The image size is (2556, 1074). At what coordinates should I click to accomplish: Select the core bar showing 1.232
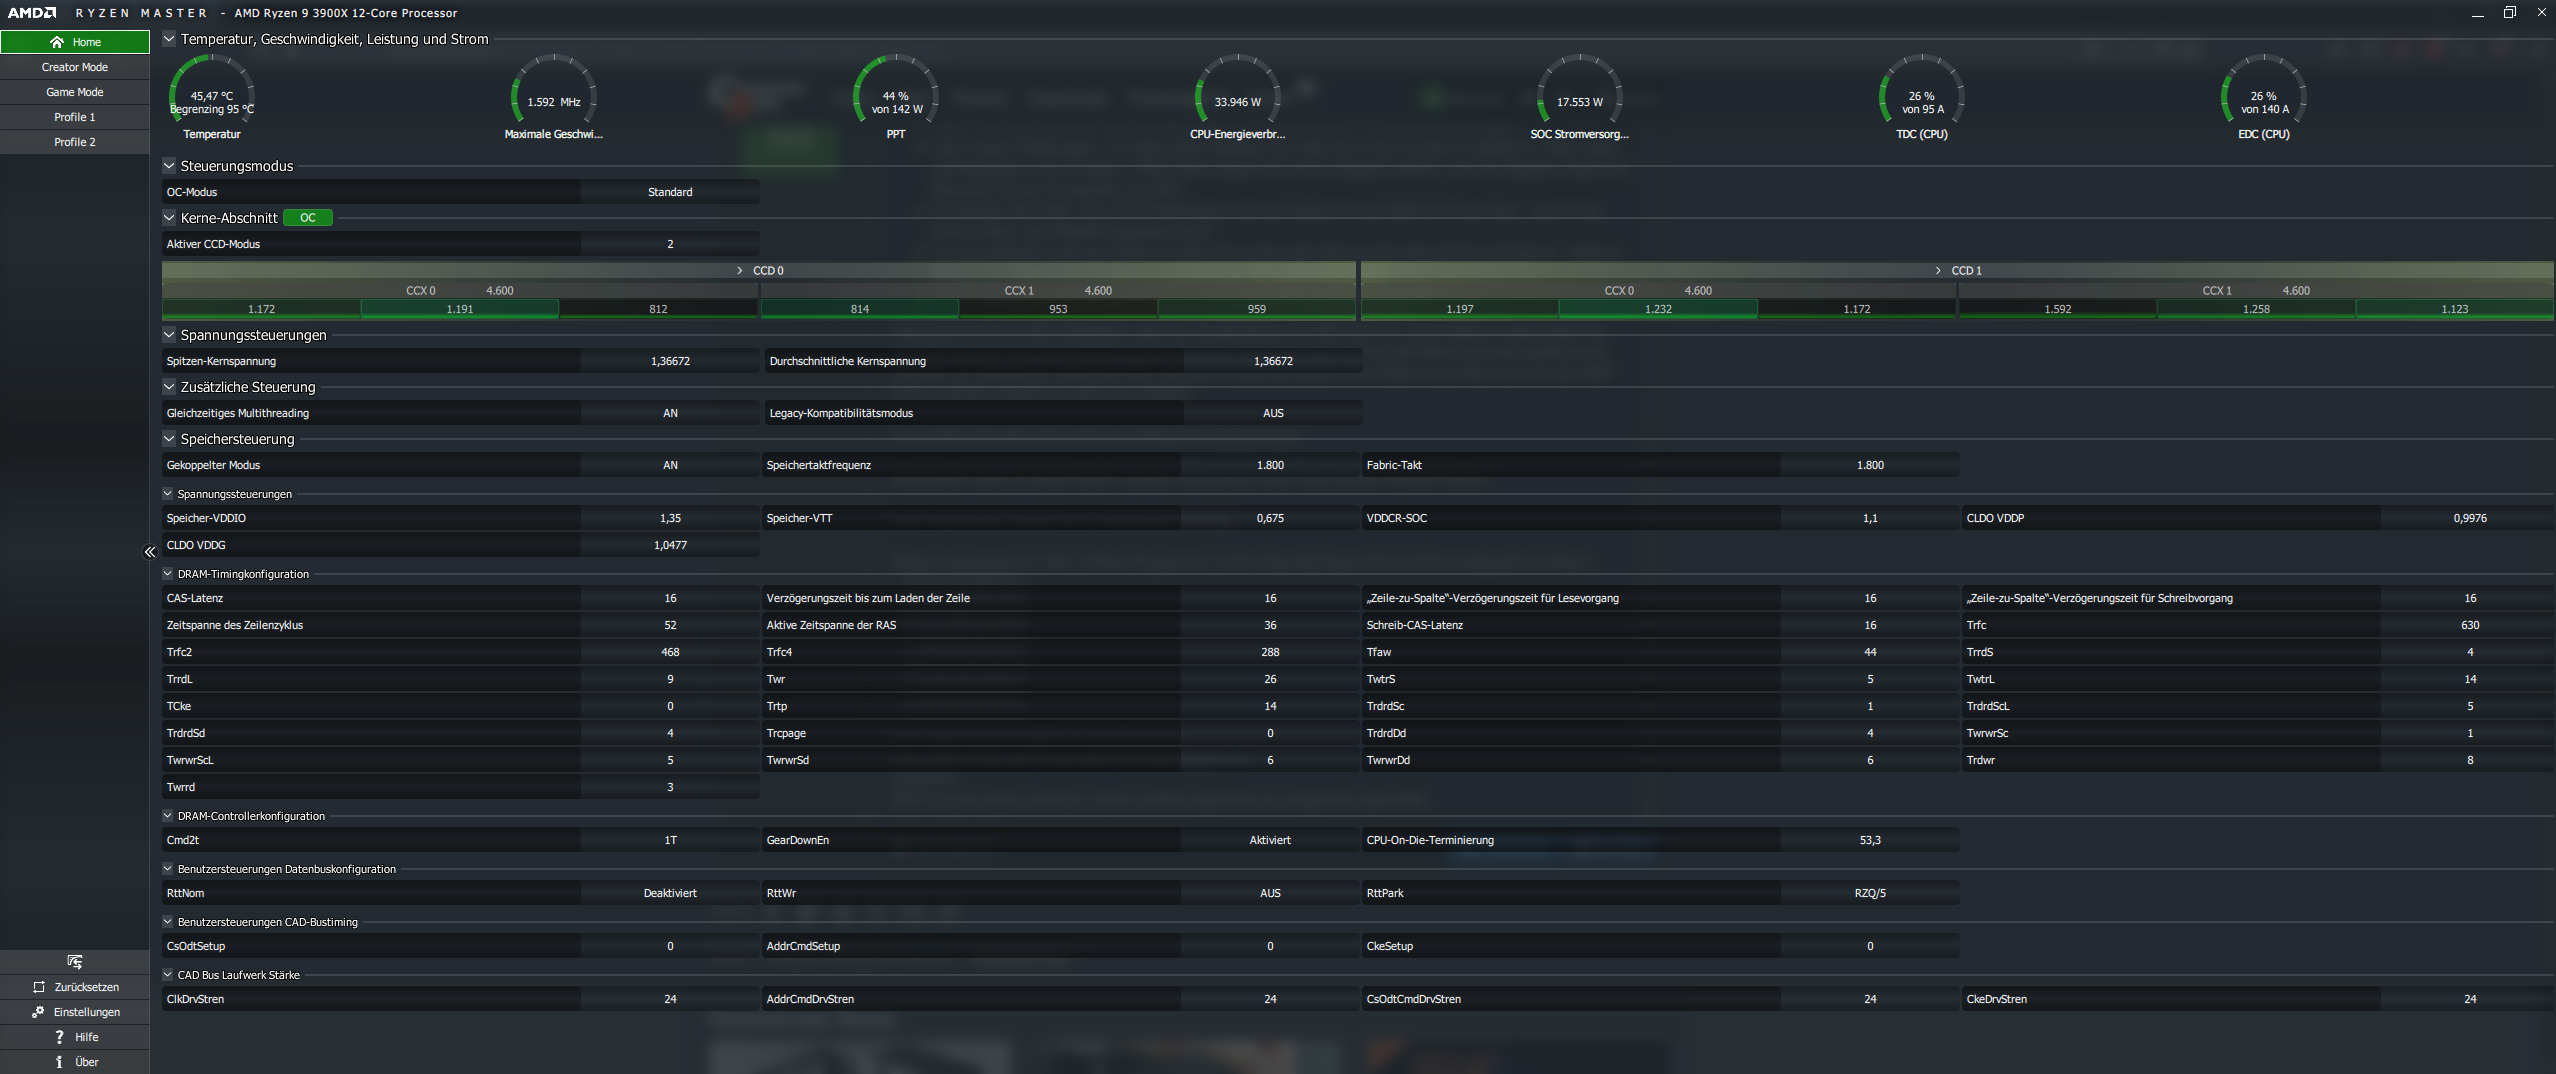1658,310
